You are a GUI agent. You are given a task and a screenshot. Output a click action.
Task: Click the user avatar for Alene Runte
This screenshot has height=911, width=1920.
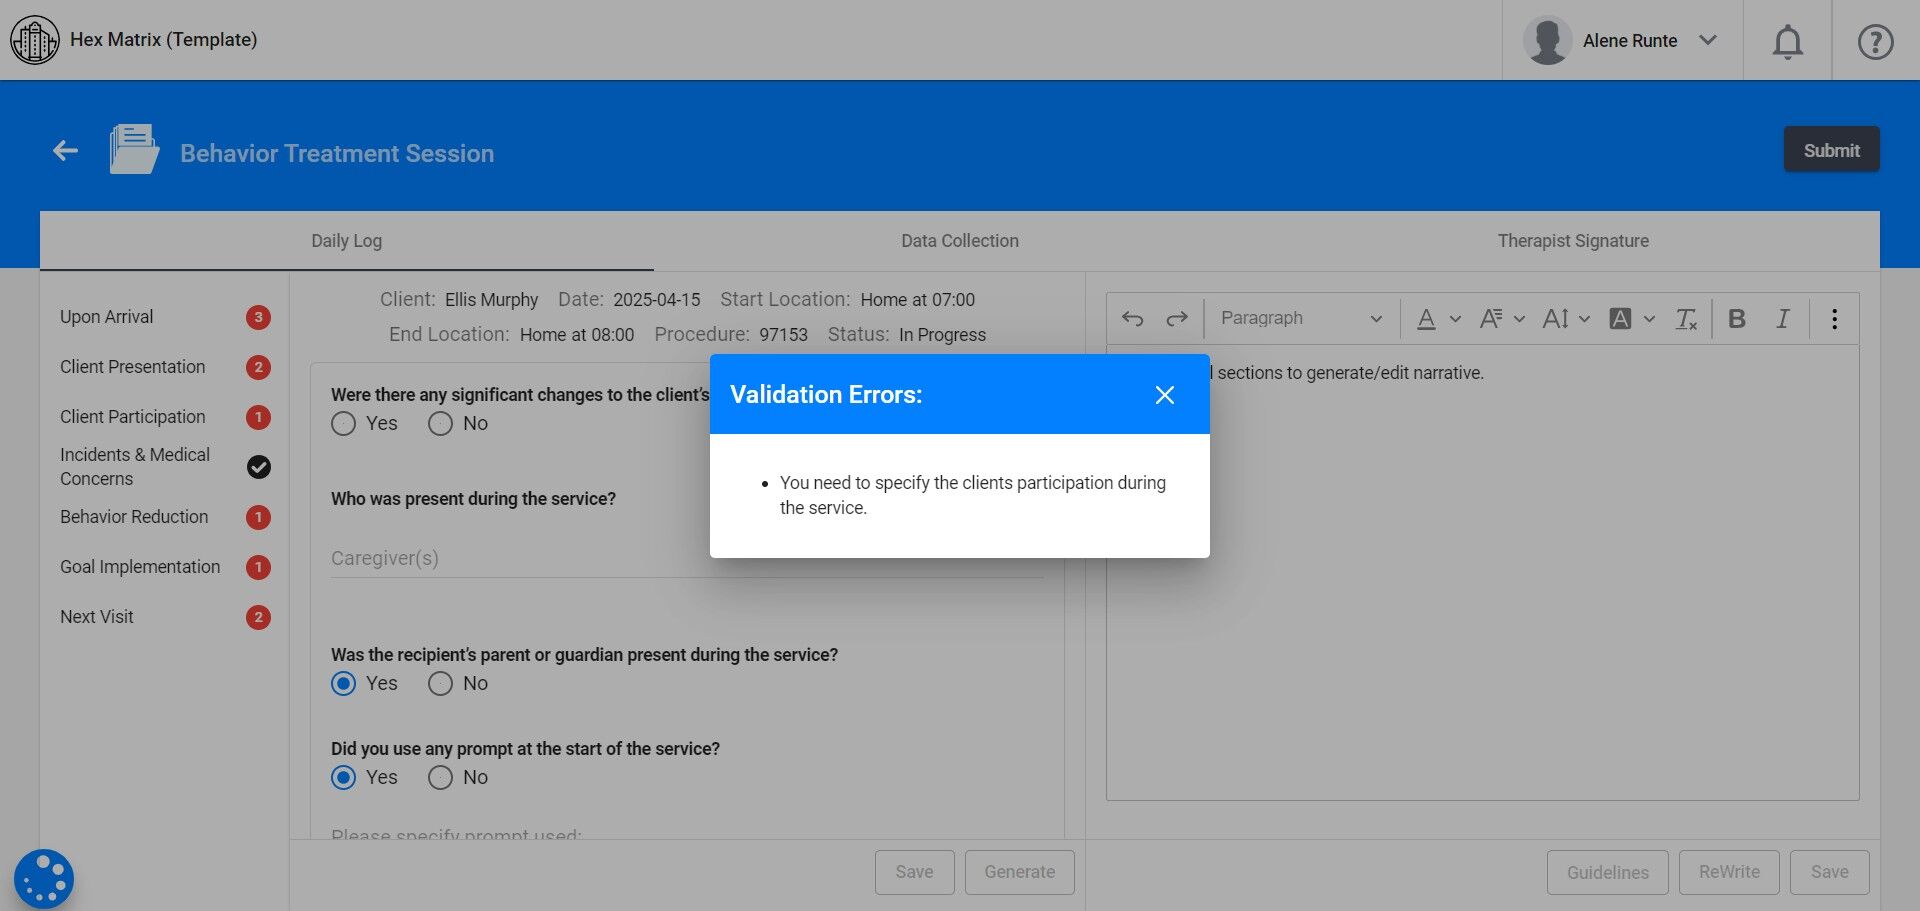(1547, 41)
